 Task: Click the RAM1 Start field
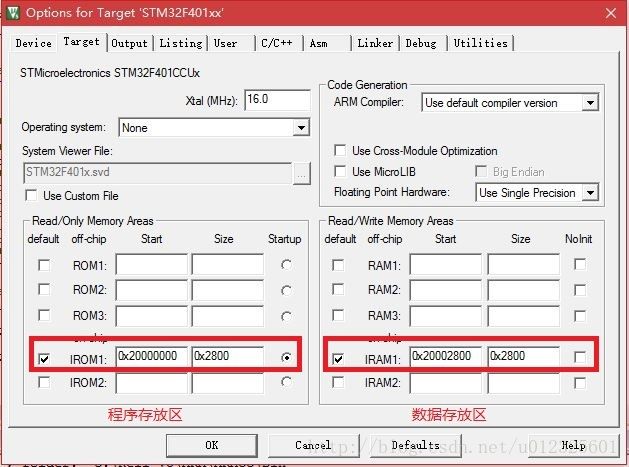tap(446, 264)
